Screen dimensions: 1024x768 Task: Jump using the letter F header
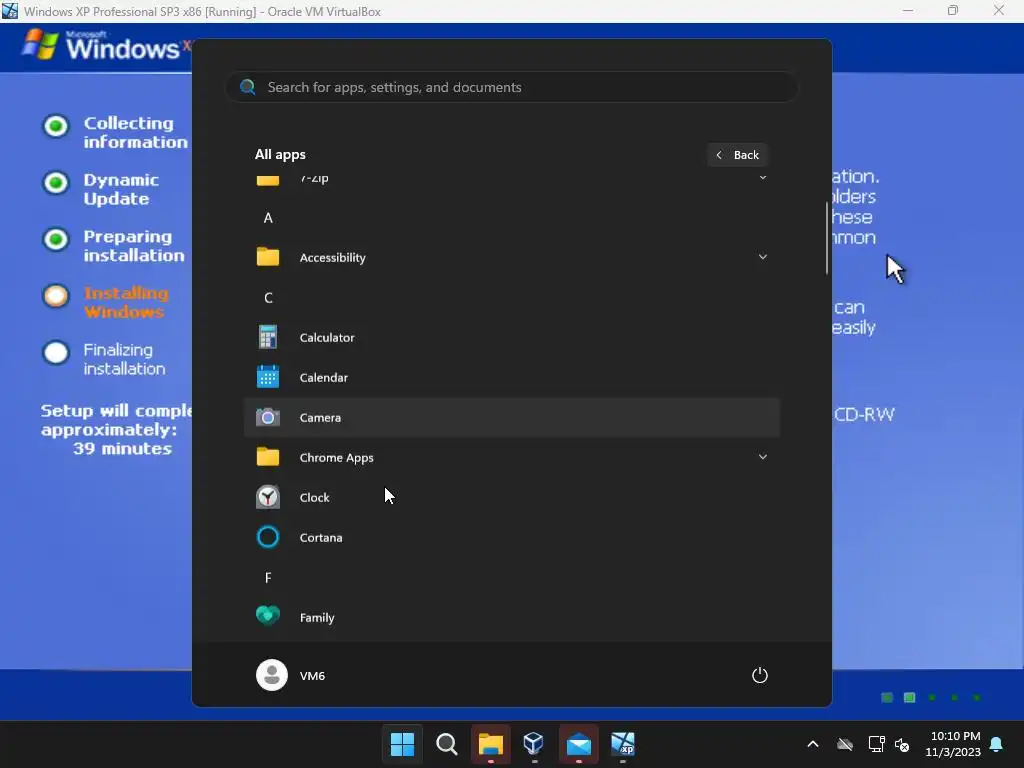click(x=268, y=577)
